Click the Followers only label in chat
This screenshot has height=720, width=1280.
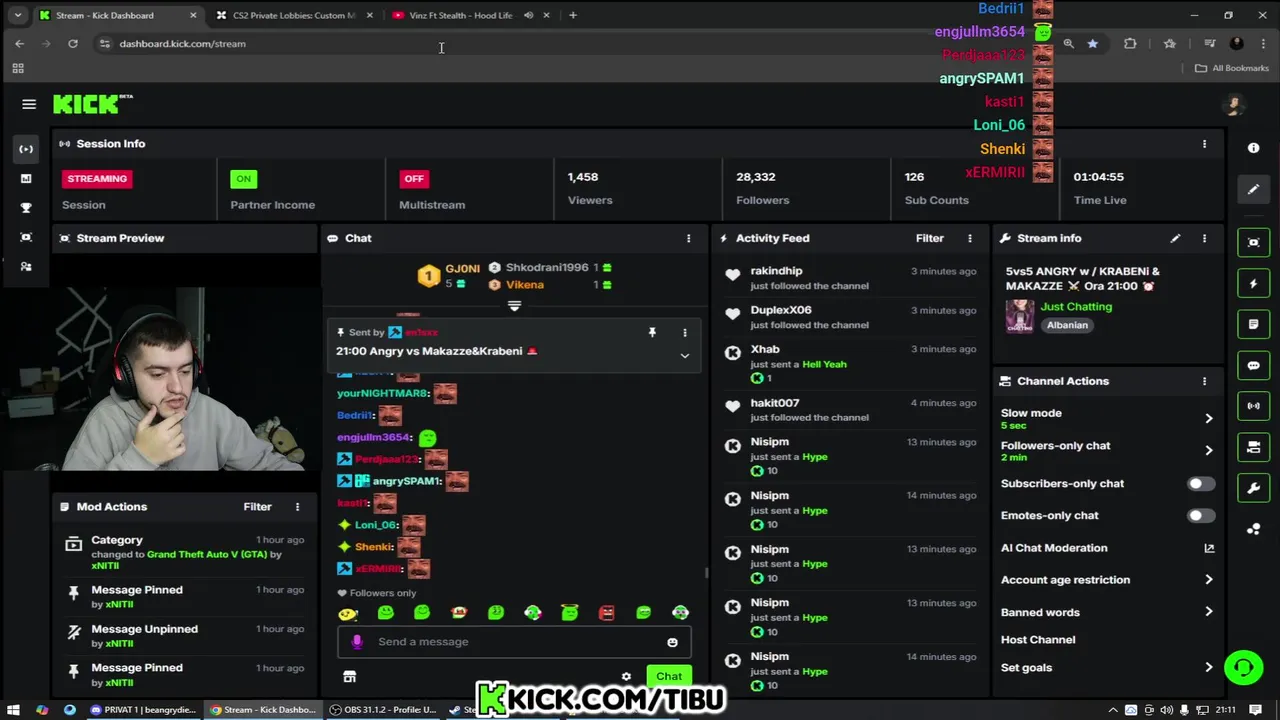(x=376, y=593)
